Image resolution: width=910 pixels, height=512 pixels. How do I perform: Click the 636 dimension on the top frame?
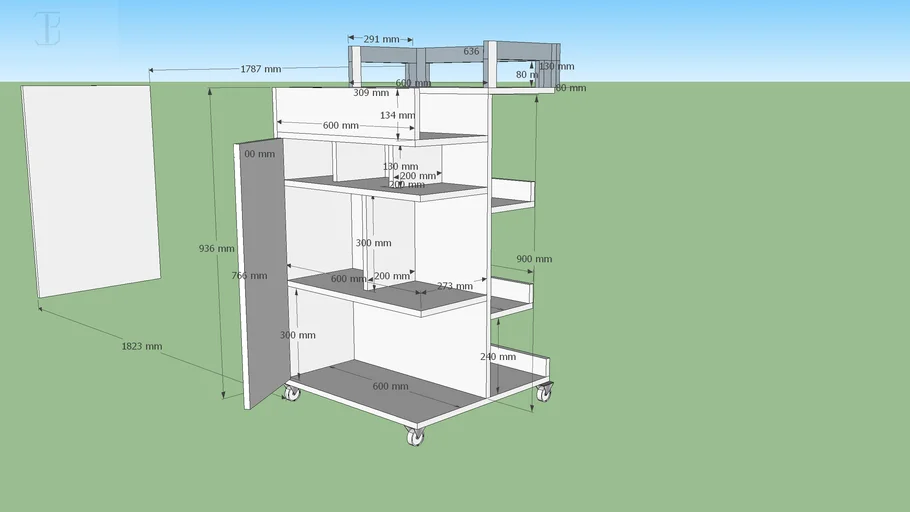click(x=471, y=51)
